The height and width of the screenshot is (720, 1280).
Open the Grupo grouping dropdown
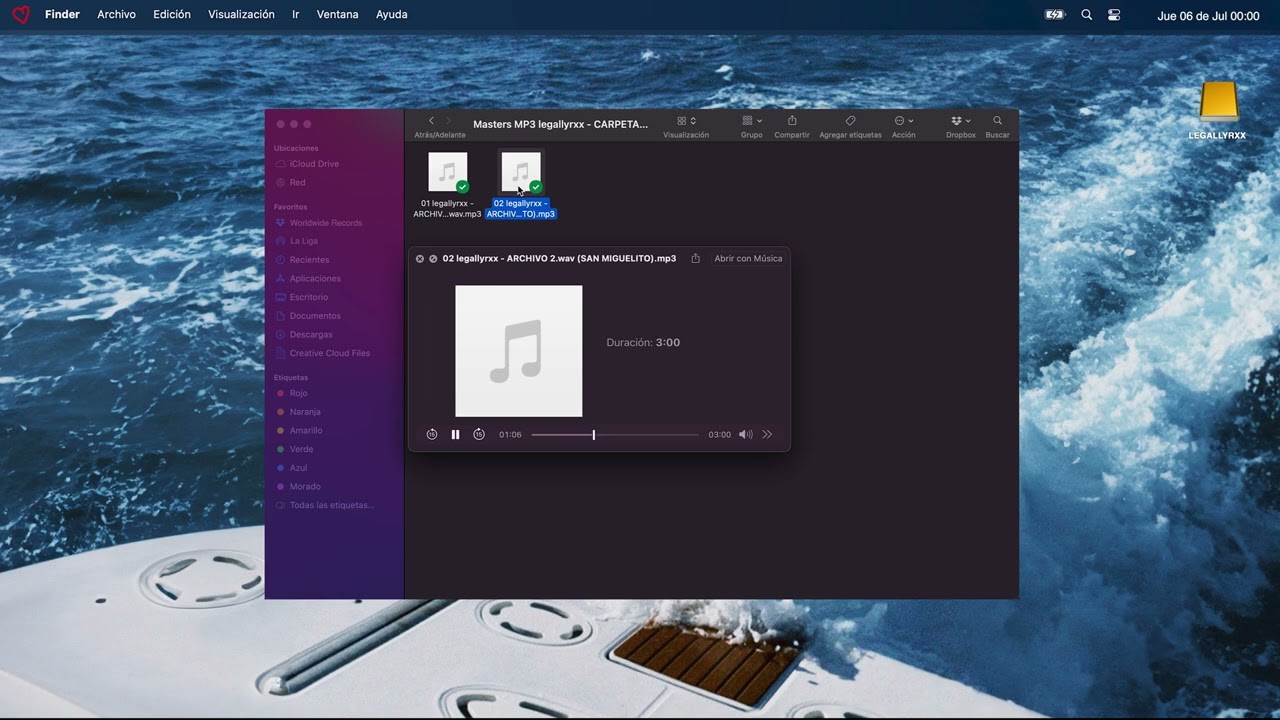tap(752, 121)
